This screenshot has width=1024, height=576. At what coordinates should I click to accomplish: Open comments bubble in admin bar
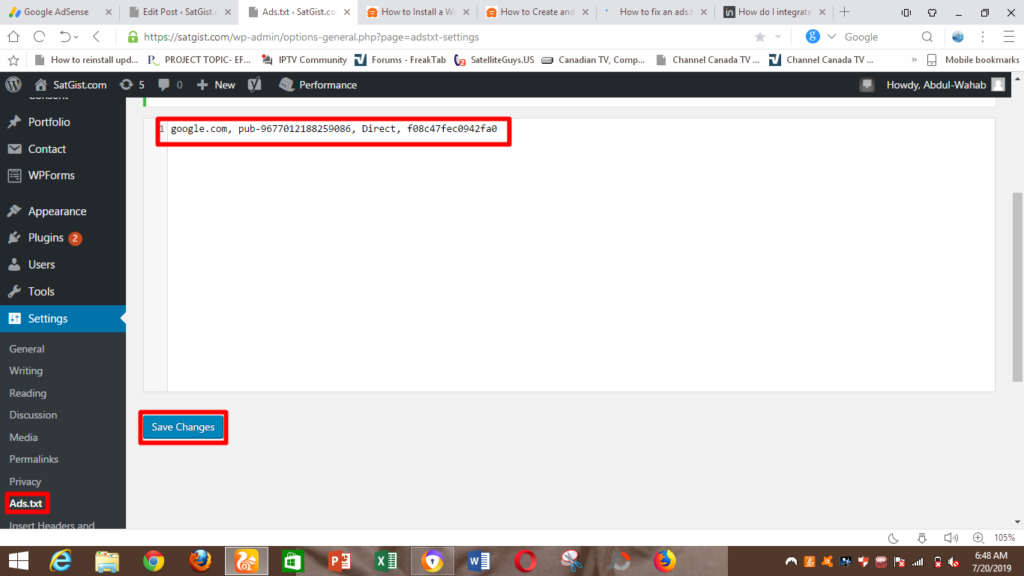coord(170,85)
